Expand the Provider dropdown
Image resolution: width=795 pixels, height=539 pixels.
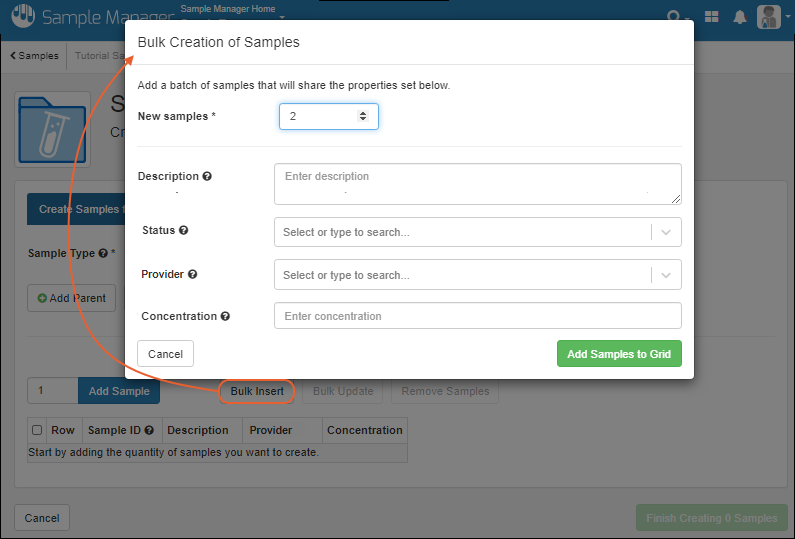pyautogui.click(x=667, y=275)
